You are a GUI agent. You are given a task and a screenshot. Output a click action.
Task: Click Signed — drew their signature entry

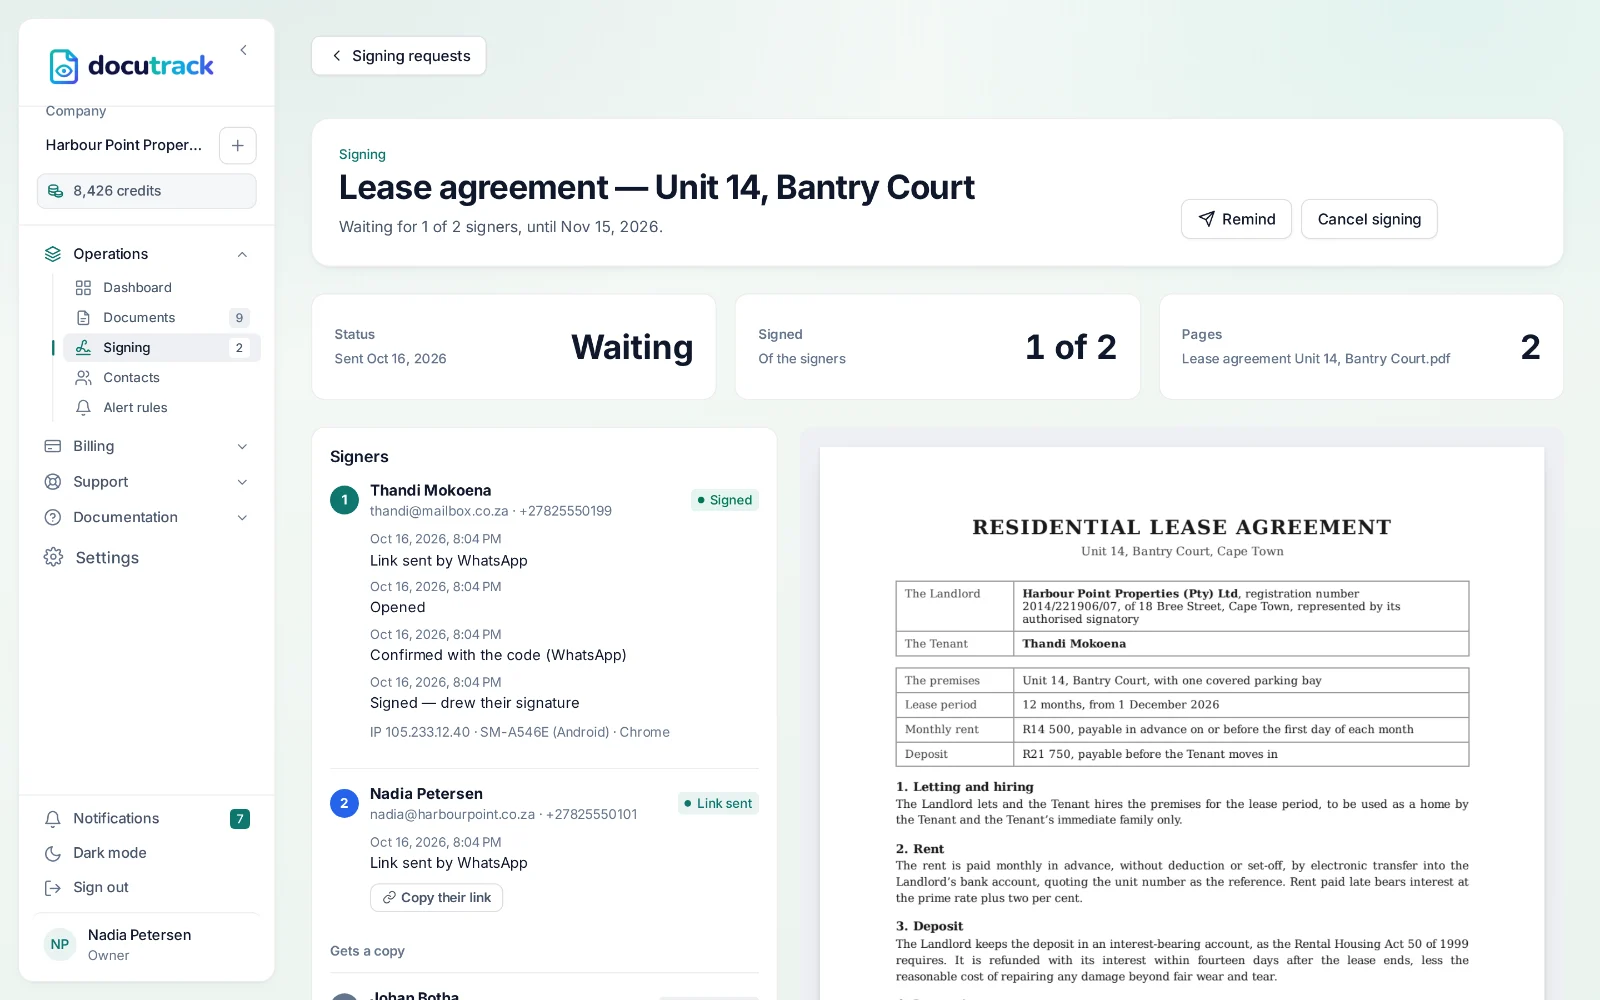pos(475,703)
